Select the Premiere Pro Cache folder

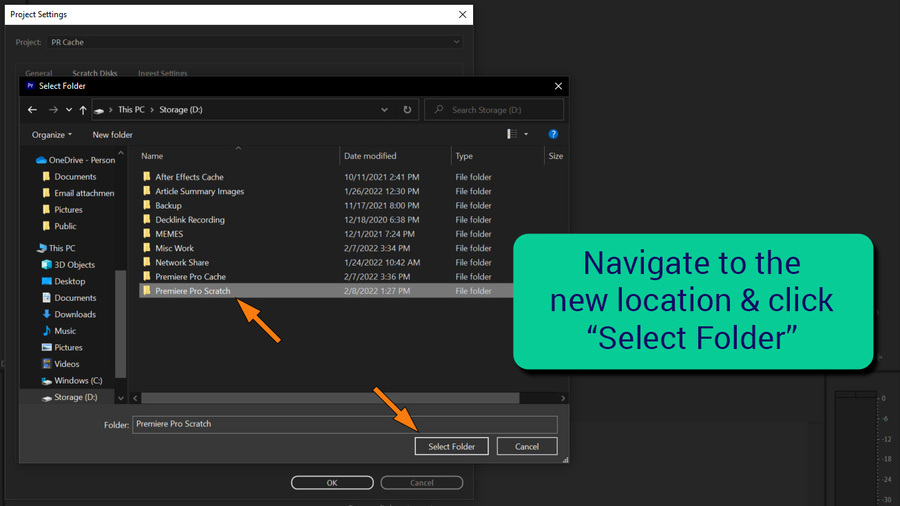pos(190,277)
